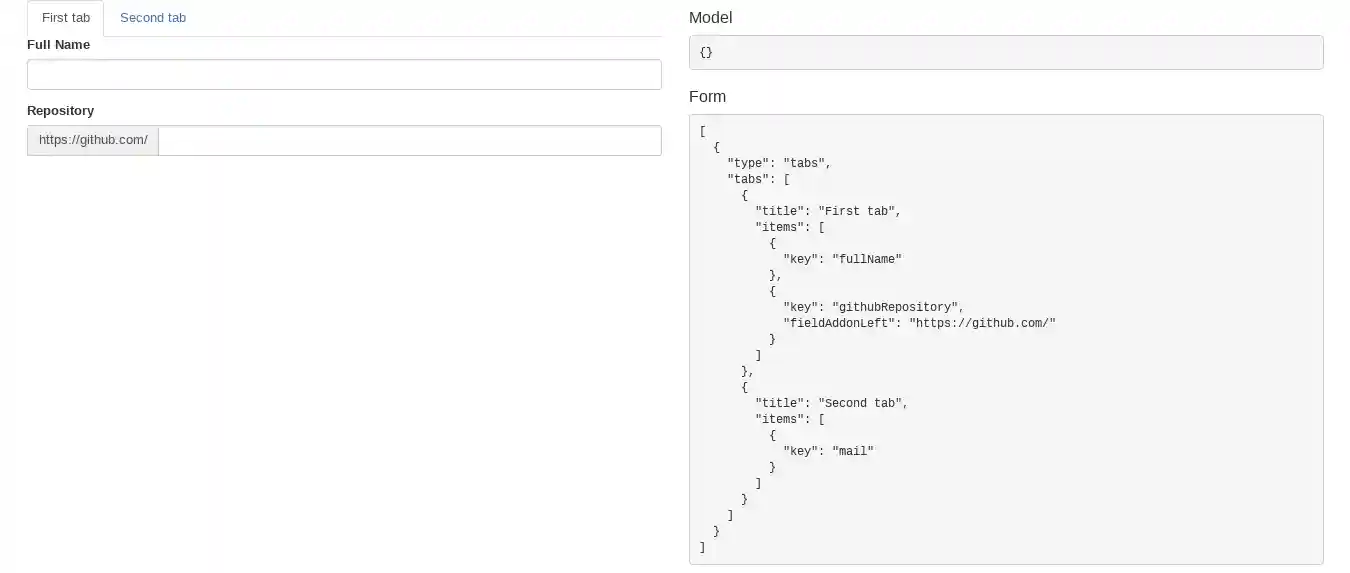Click the Form section heading

(x=707, y=97)
